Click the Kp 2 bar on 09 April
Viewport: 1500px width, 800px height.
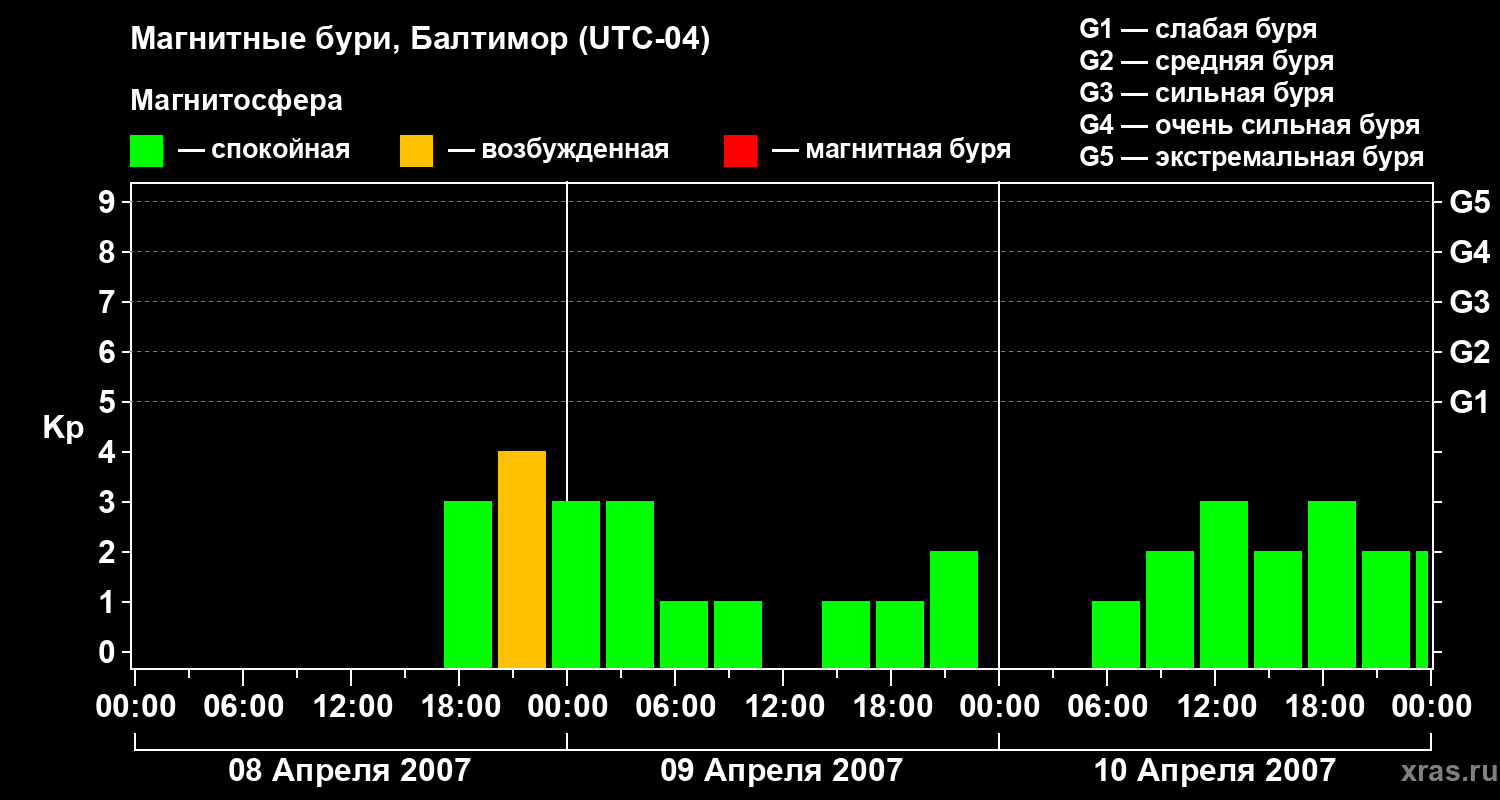(x=954, y=609)
